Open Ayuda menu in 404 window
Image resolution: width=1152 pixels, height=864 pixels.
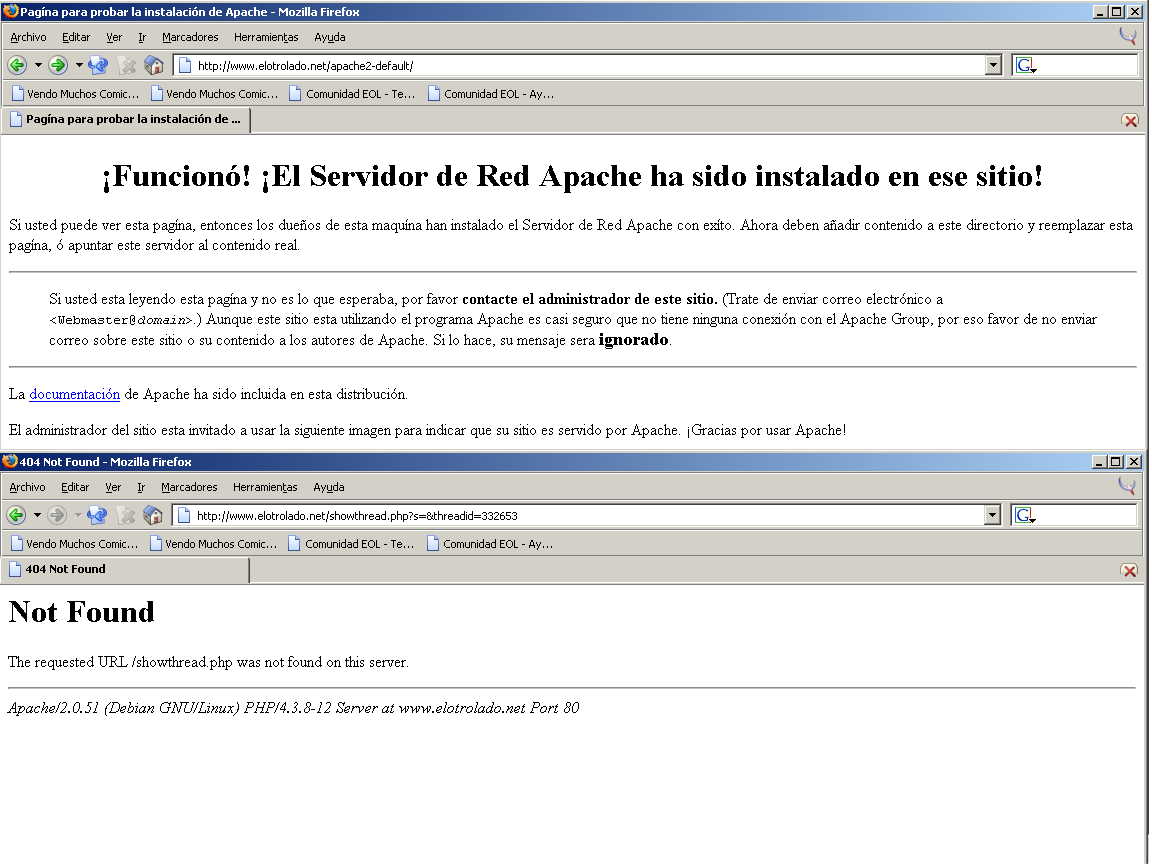point(328,486)
